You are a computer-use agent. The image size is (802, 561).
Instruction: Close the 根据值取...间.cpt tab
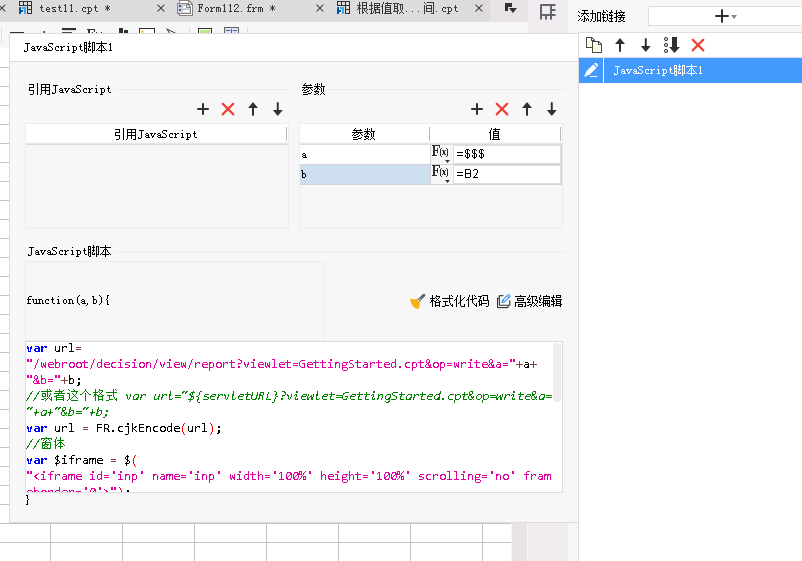tap(479, 8)
